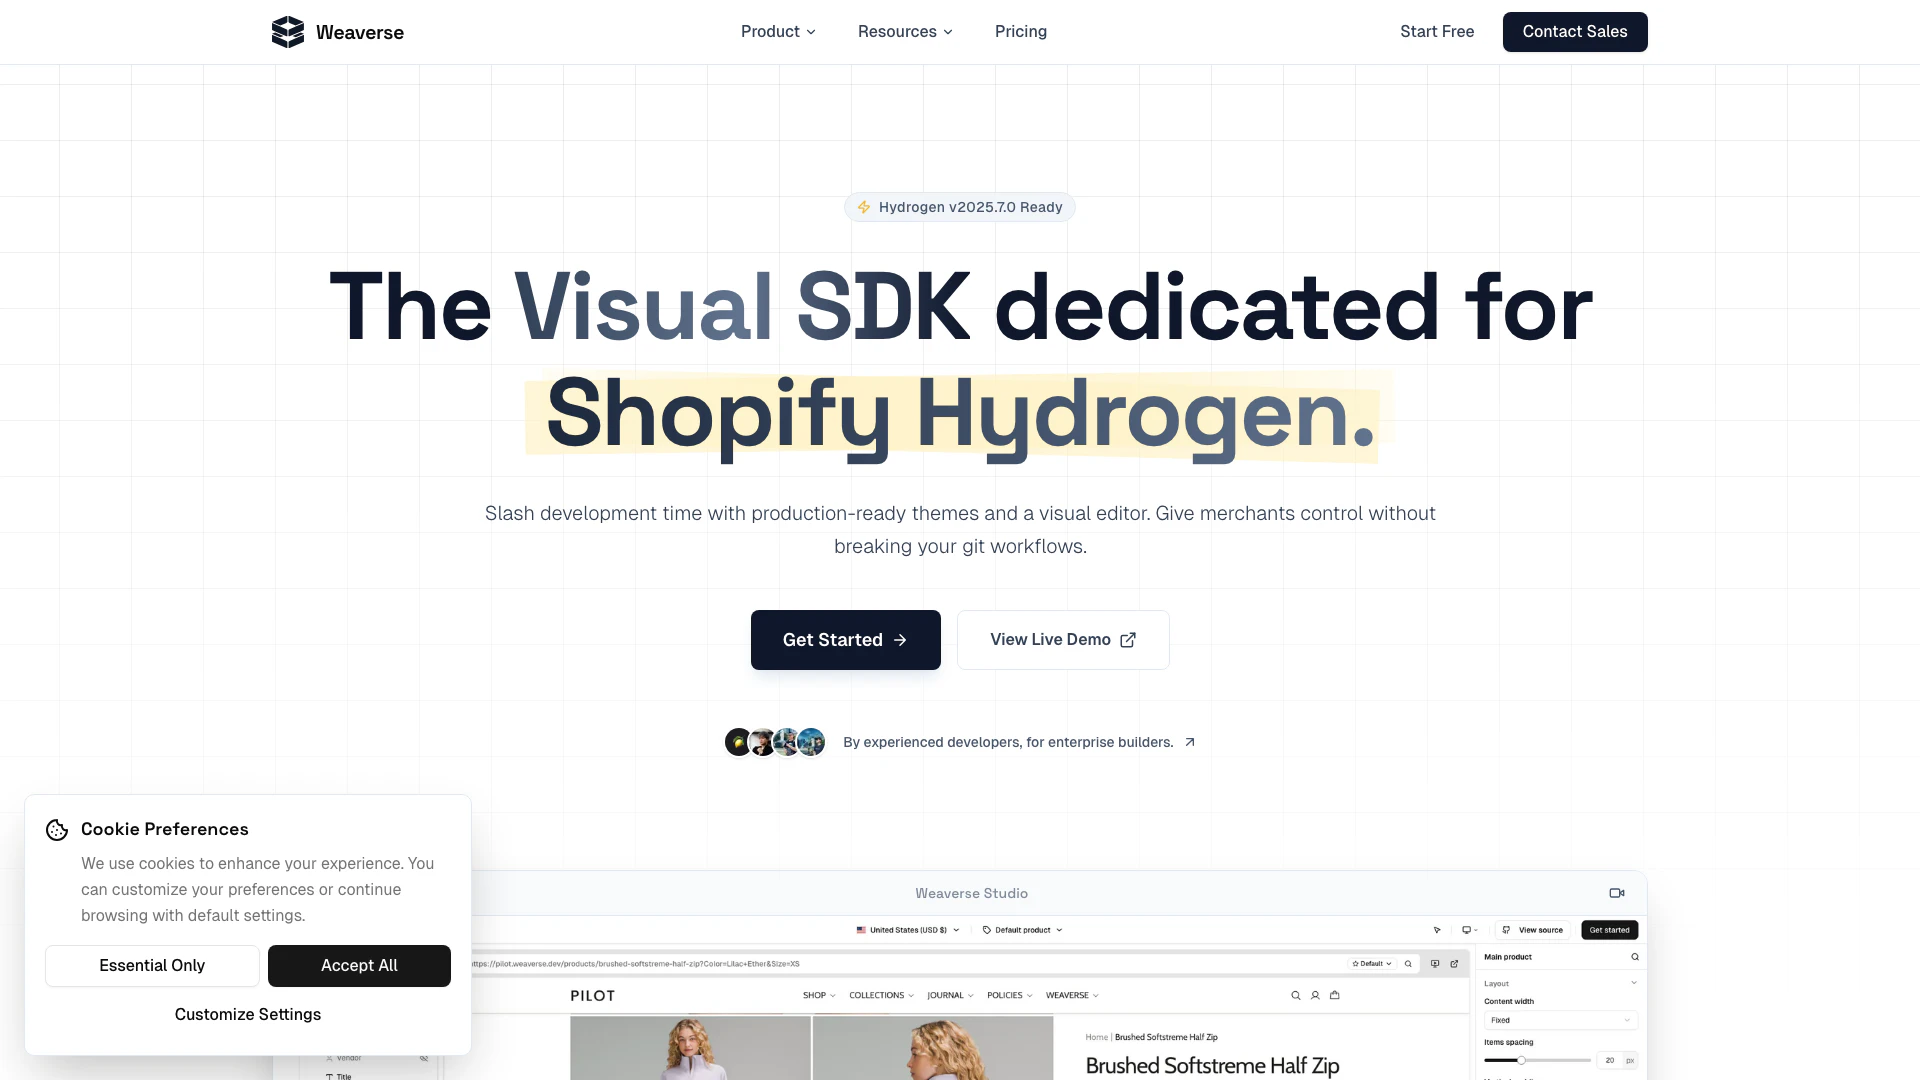
Task: Go to the Pricing page
Action: (1020, 32)
